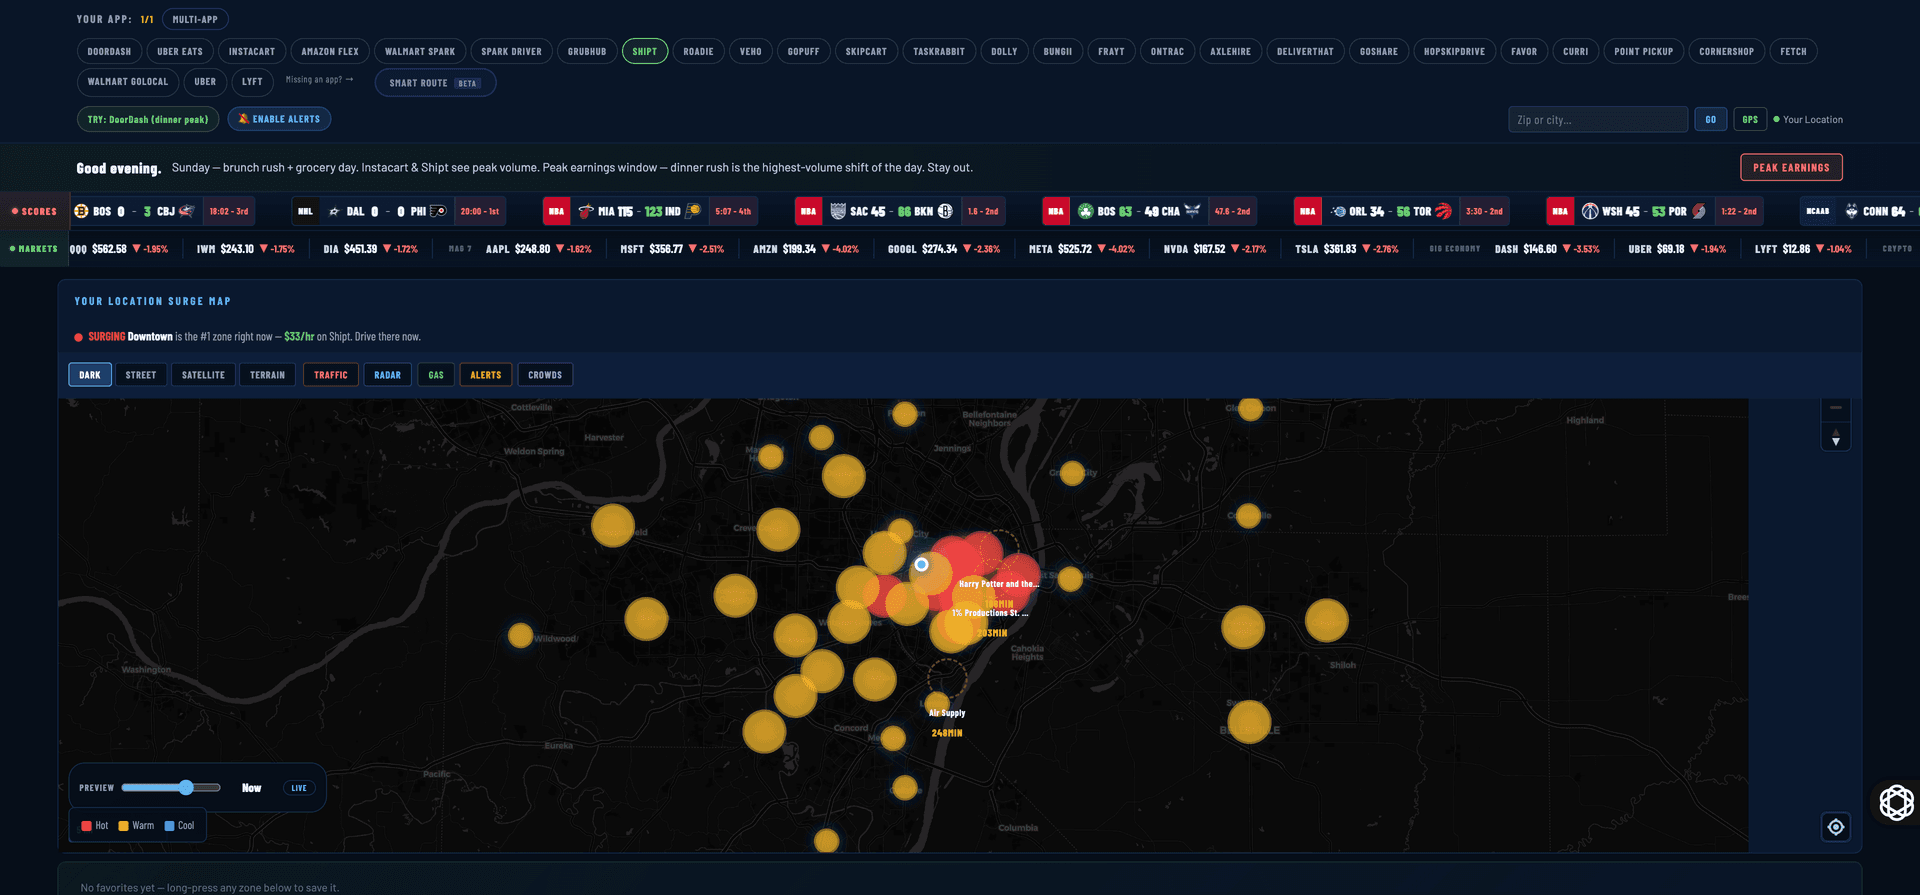The width and height of the screenshot is (1920, 895).
Task: Select the Lyft app chip
Action: coord(252,82)
